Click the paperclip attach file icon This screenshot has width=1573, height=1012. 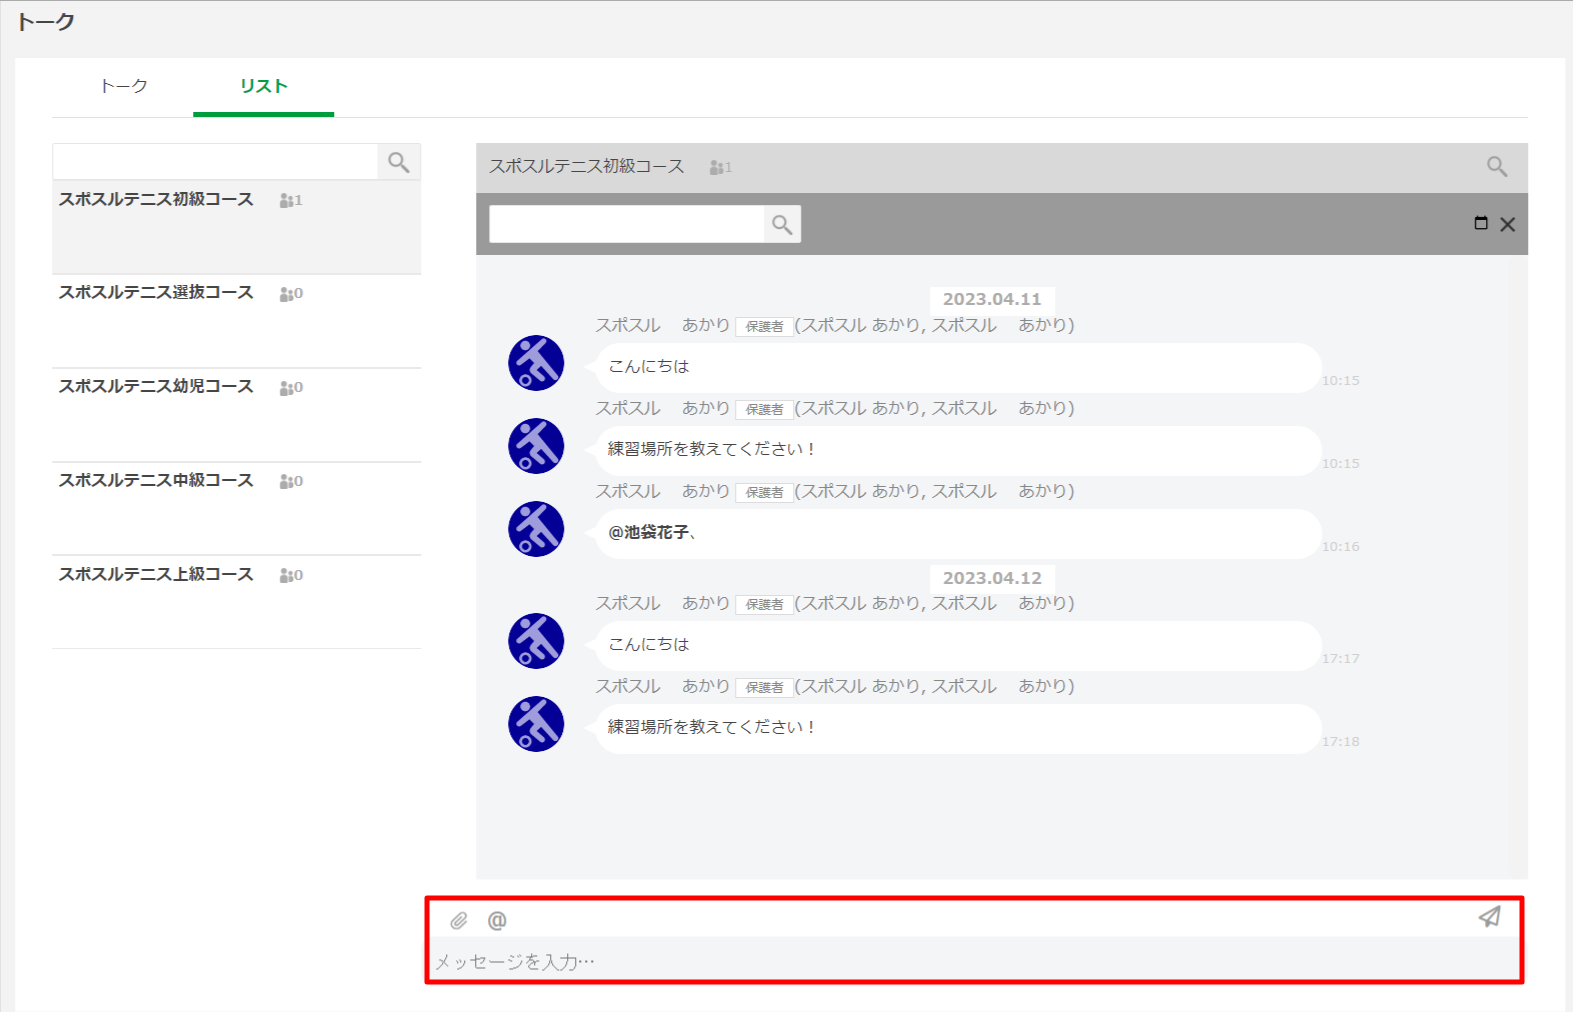(459, 920)
